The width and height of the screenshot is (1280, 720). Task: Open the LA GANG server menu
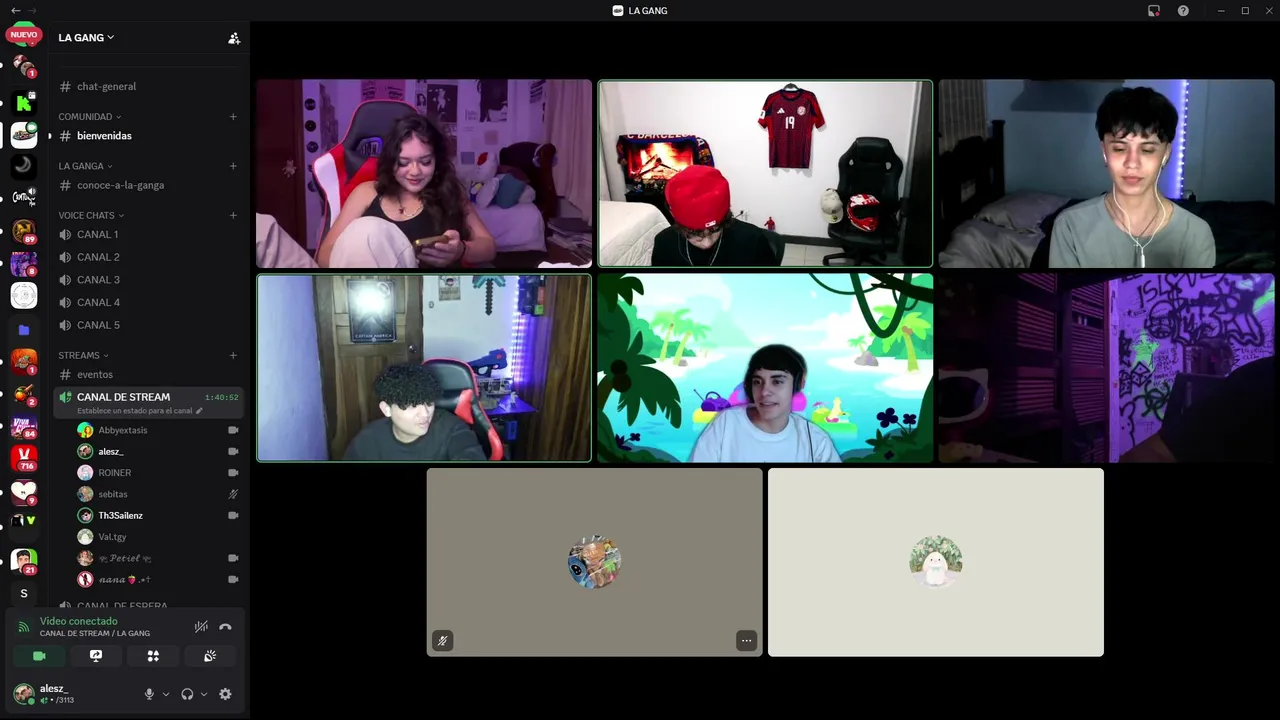[86, 37]
